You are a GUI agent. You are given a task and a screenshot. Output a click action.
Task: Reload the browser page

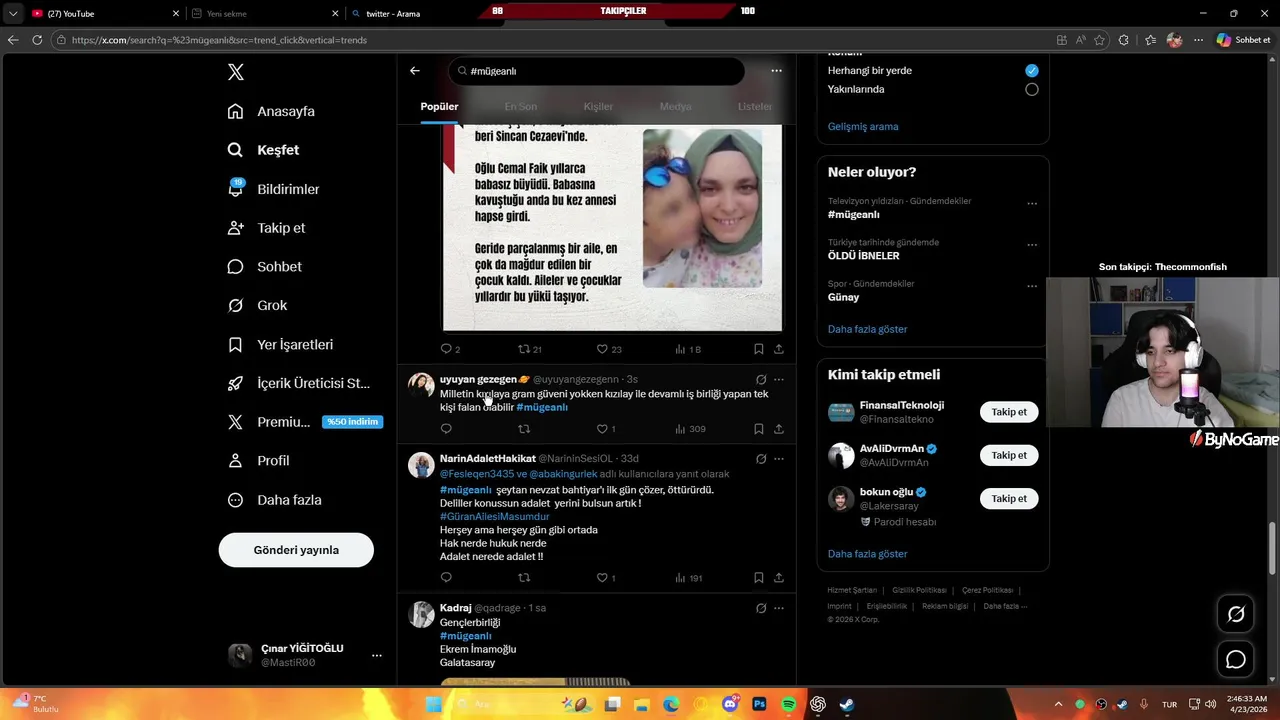(x=37, y=40)
